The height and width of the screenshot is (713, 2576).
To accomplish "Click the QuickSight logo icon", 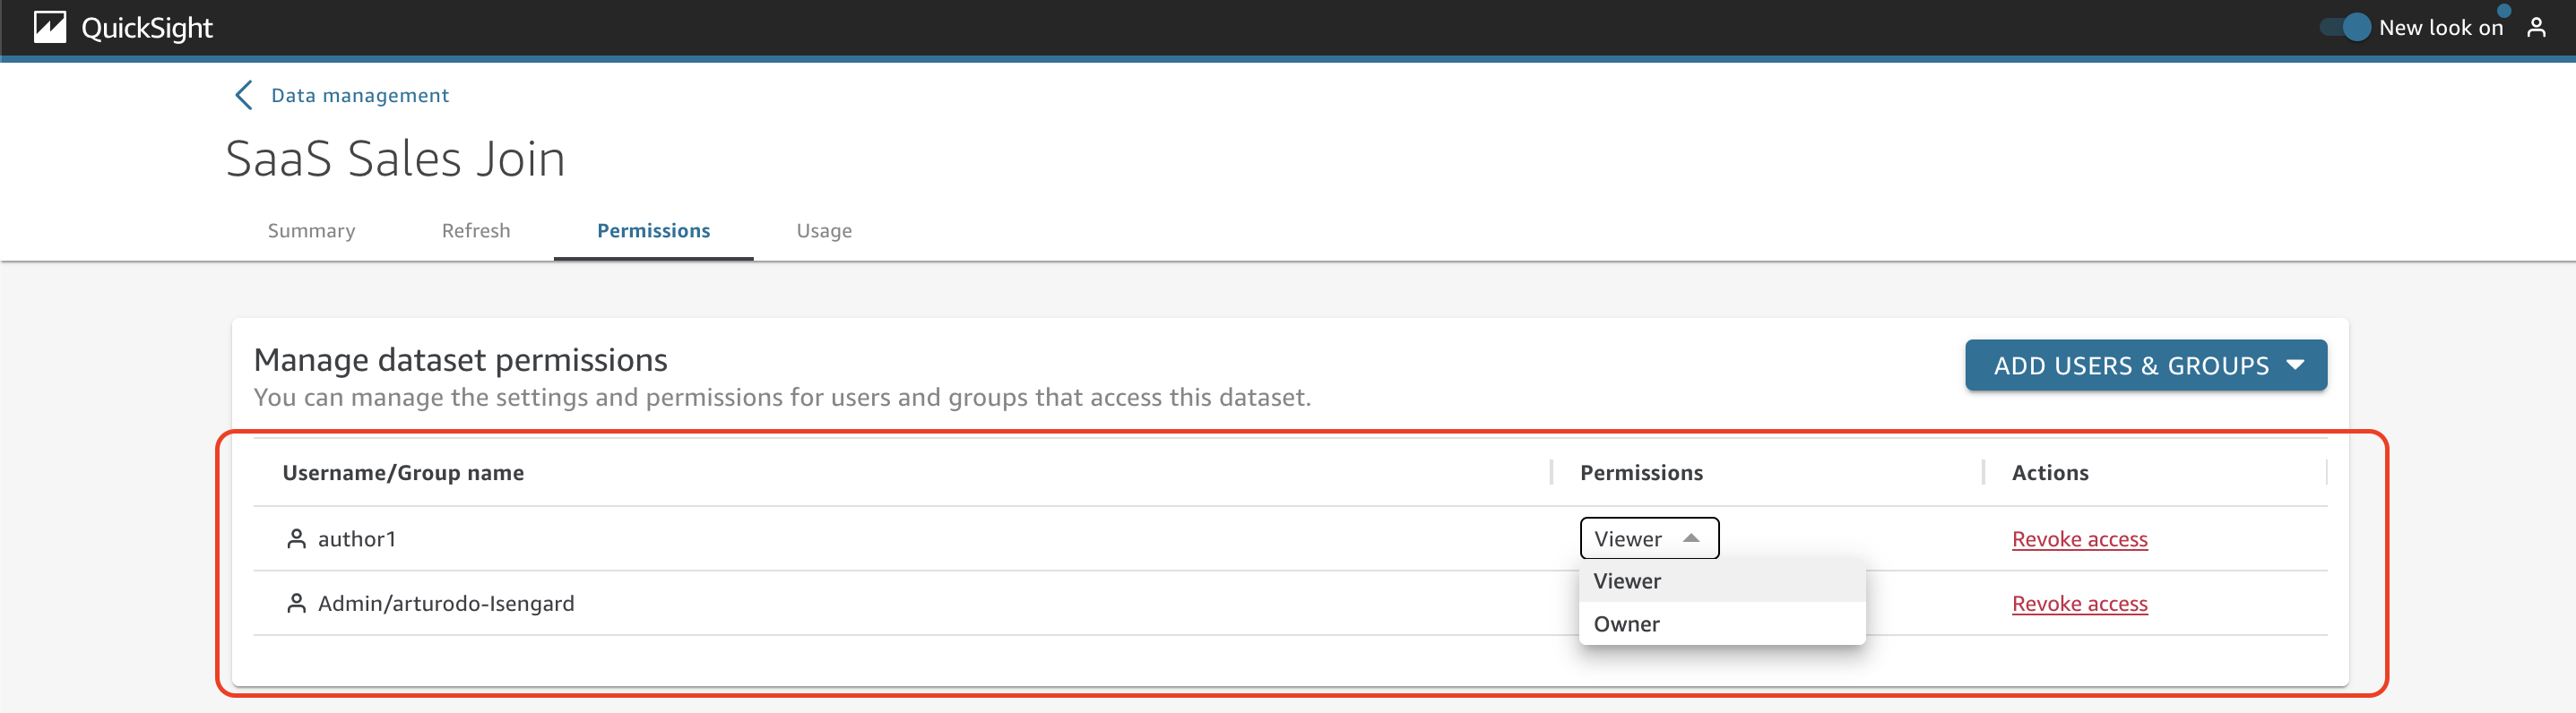I will (50, 27).
